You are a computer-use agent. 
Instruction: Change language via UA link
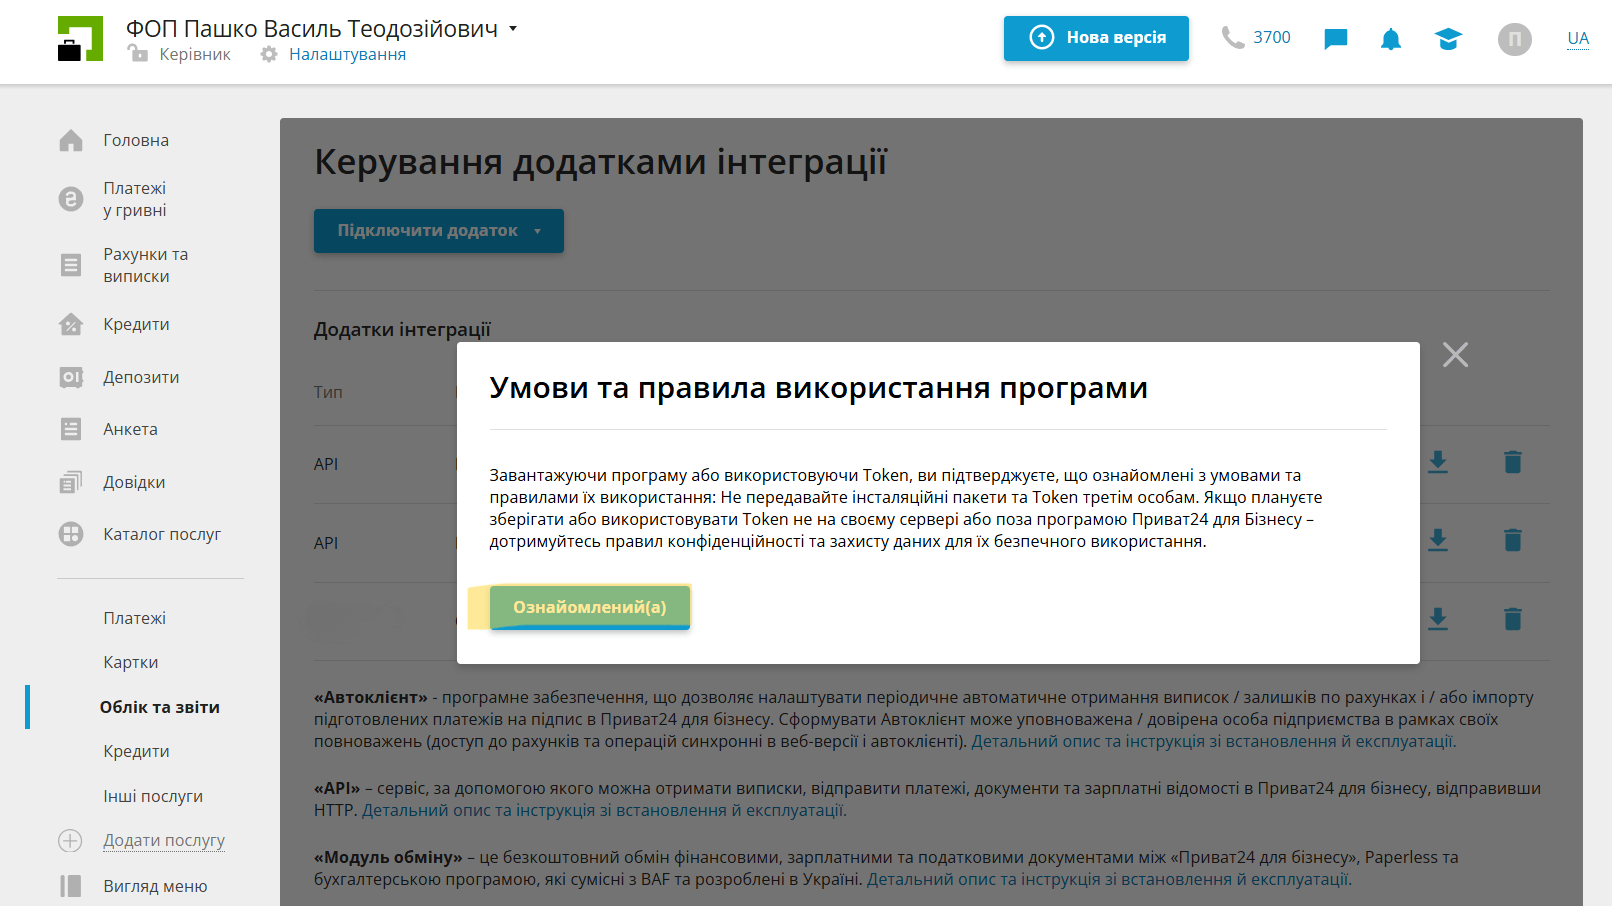click(x=1578, y=38)
